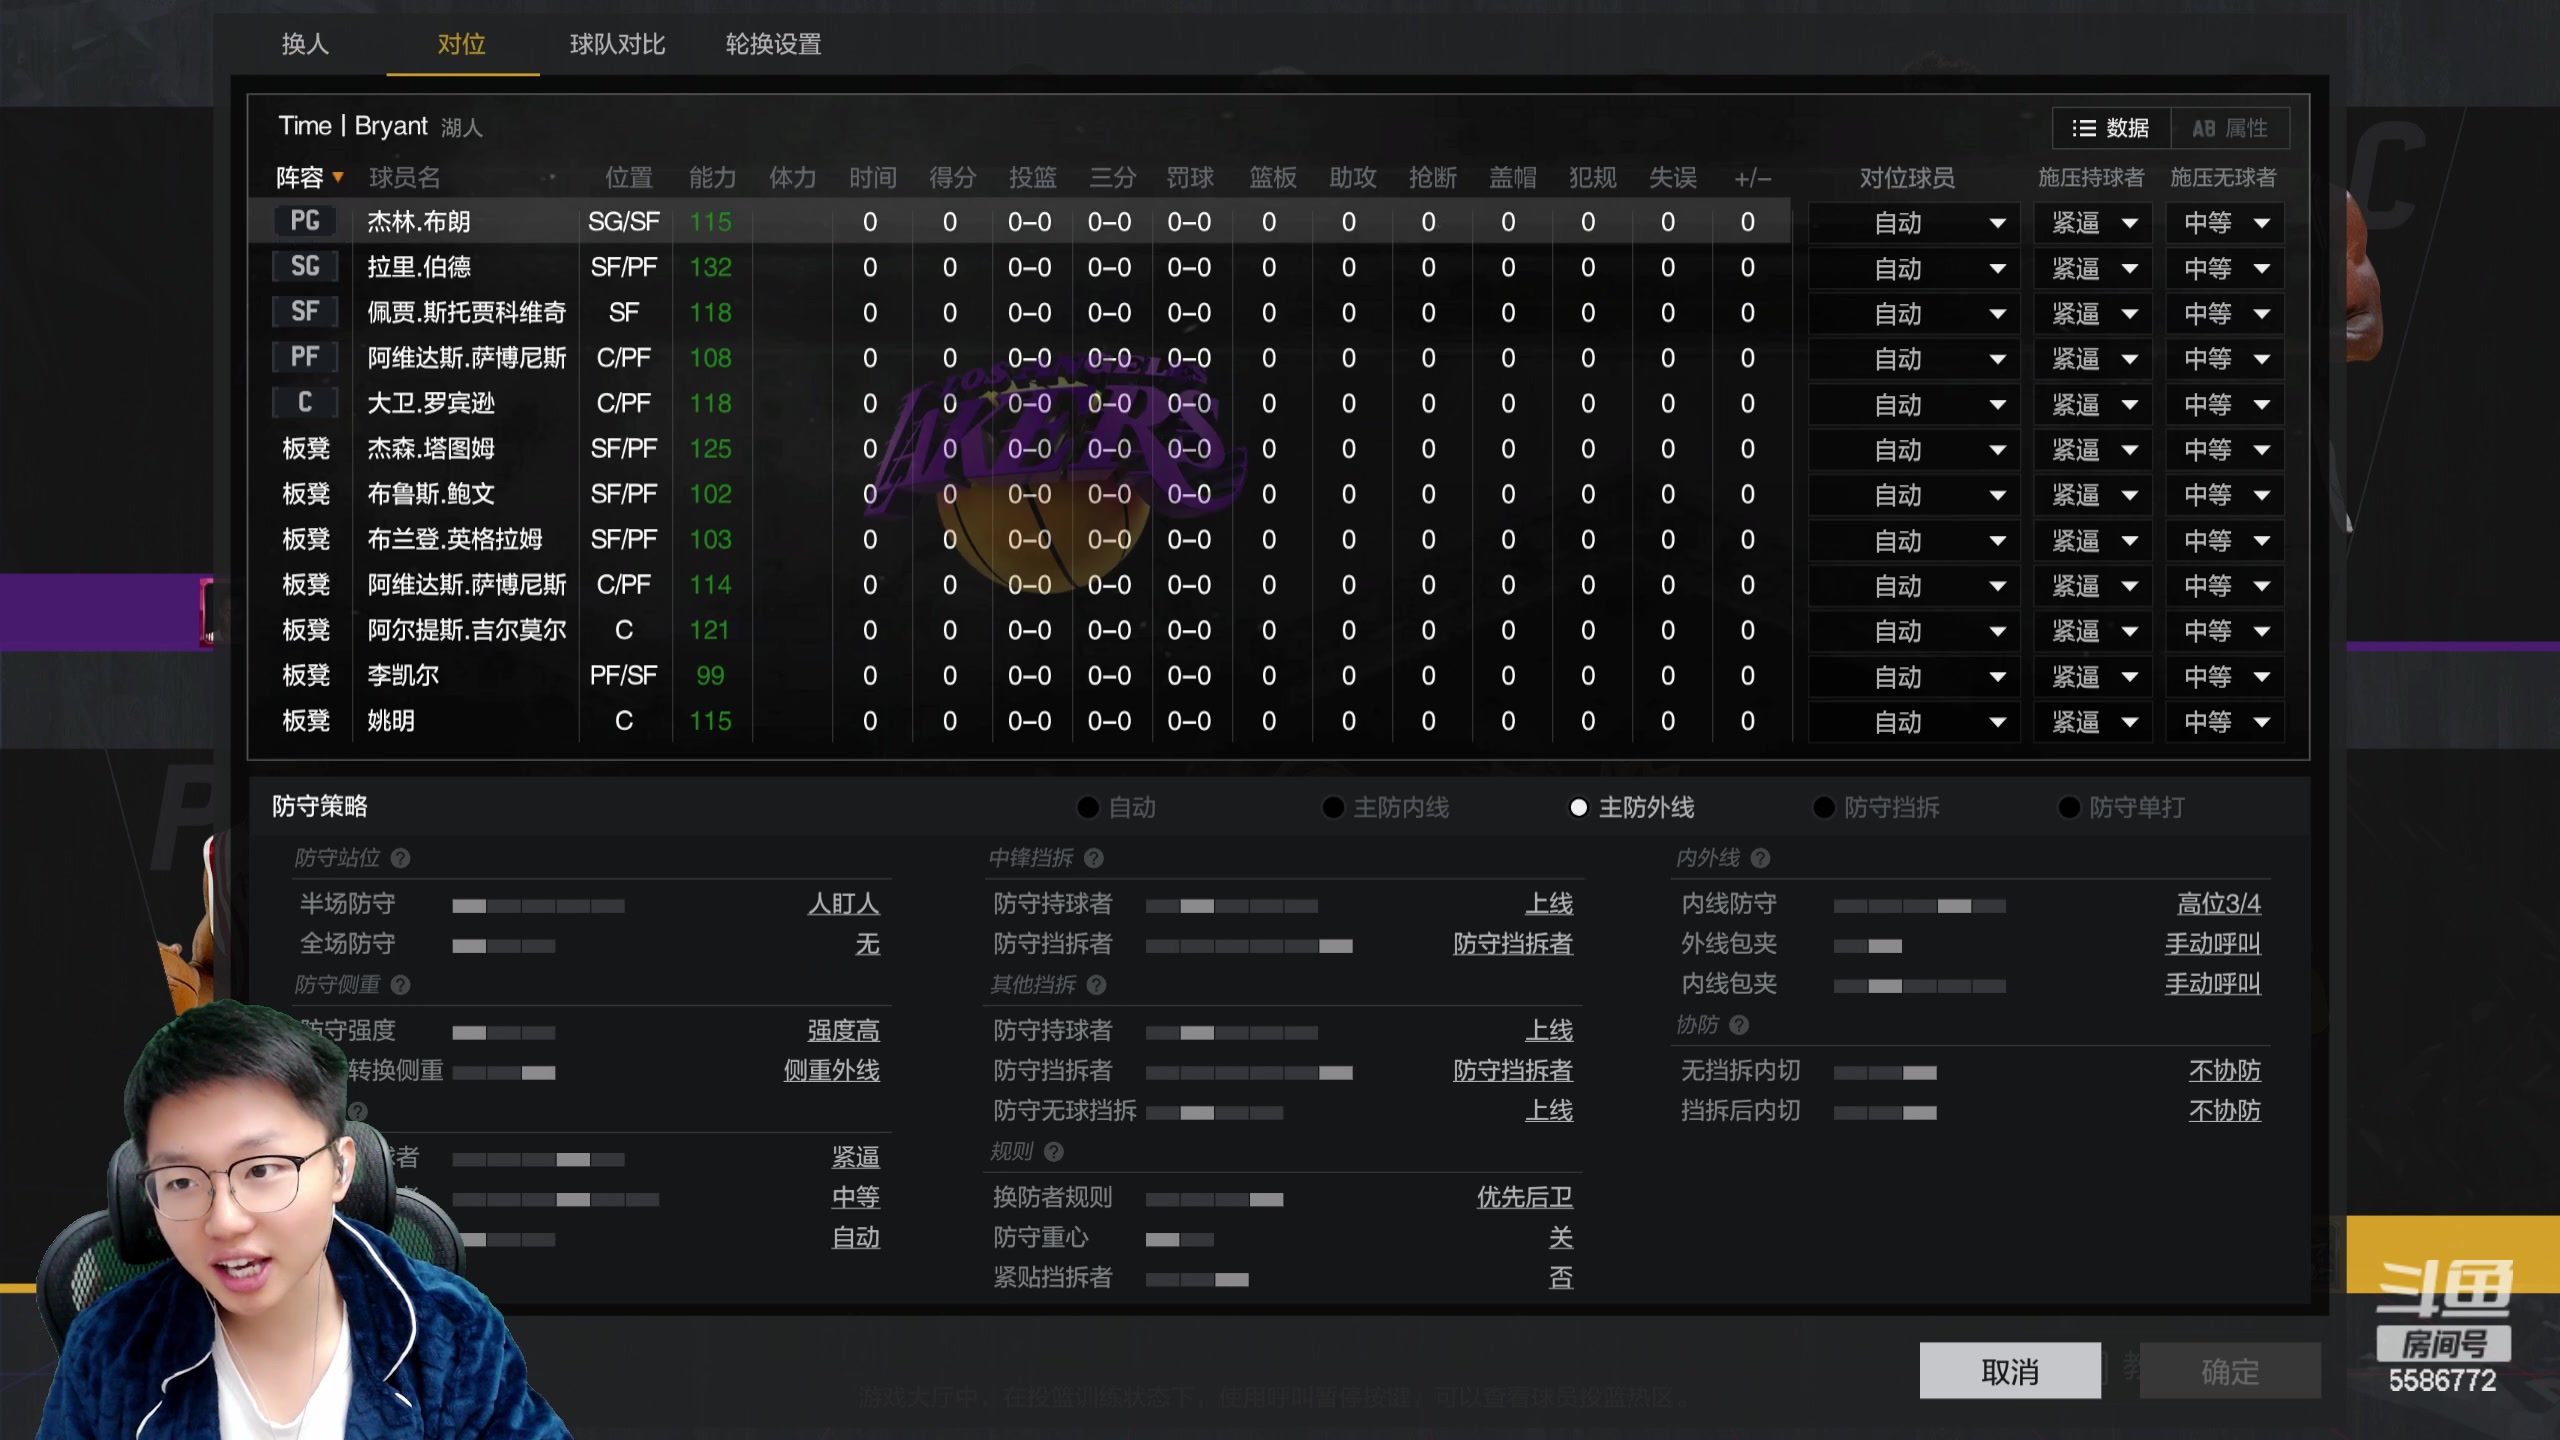Open the 防守站位 help icon
This screenshot has height=1440, width=2560.
pos(401,858)
